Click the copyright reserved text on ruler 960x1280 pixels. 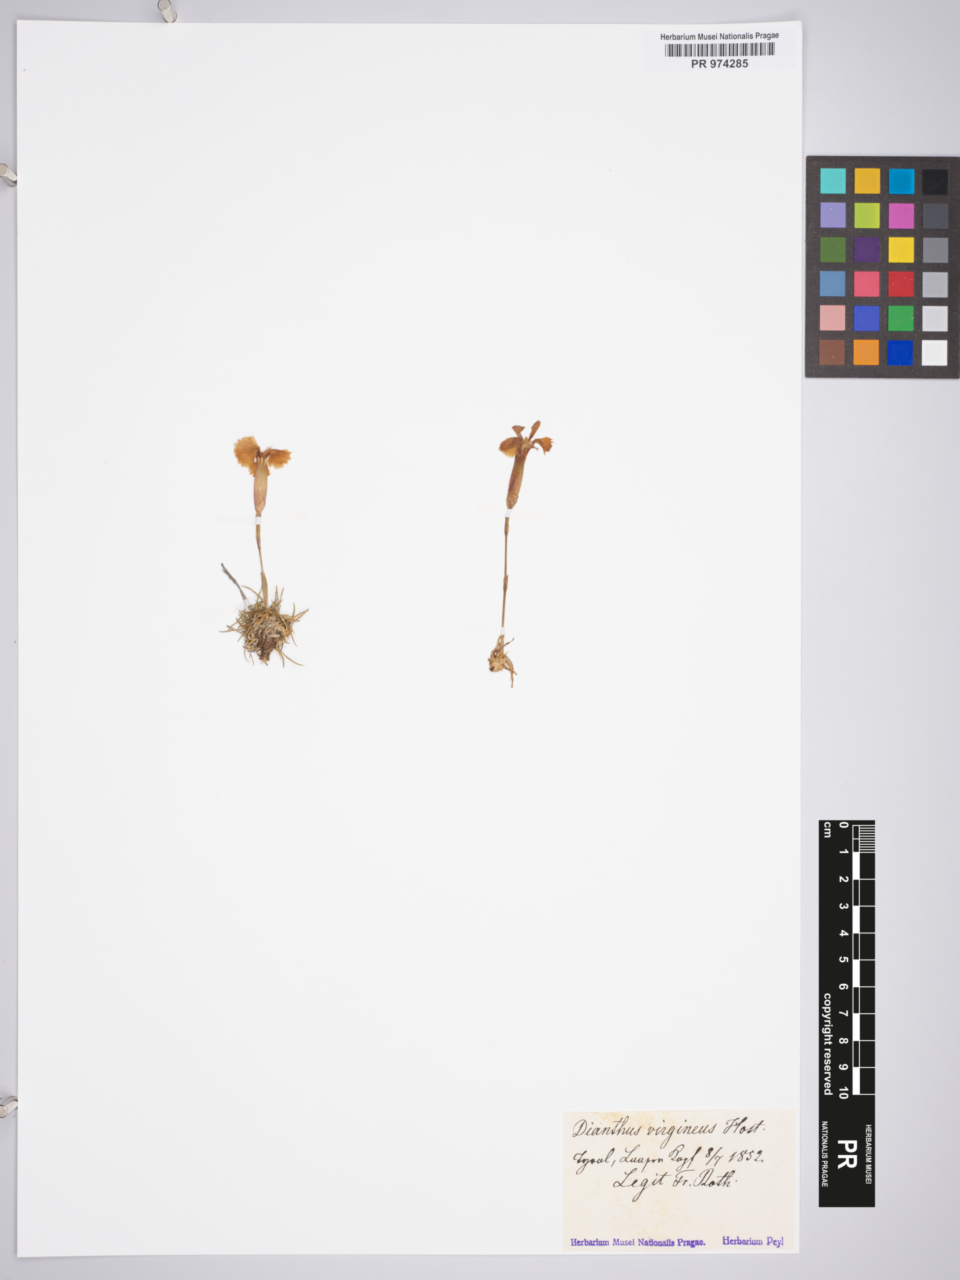coord(828,1043)
